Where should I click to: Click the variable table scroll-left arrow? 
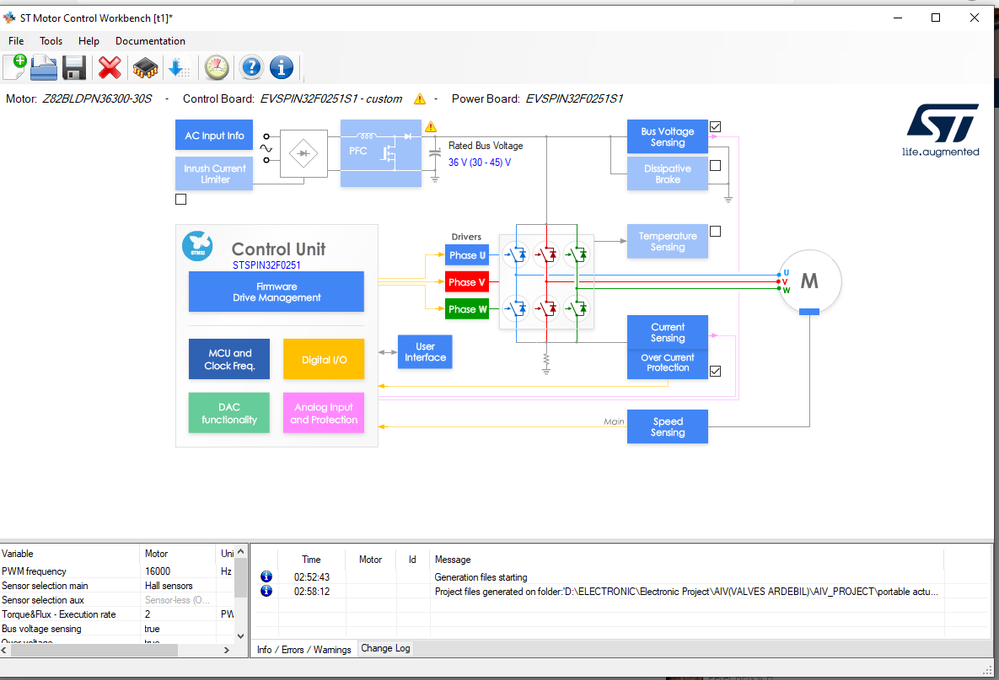point(4,650)
